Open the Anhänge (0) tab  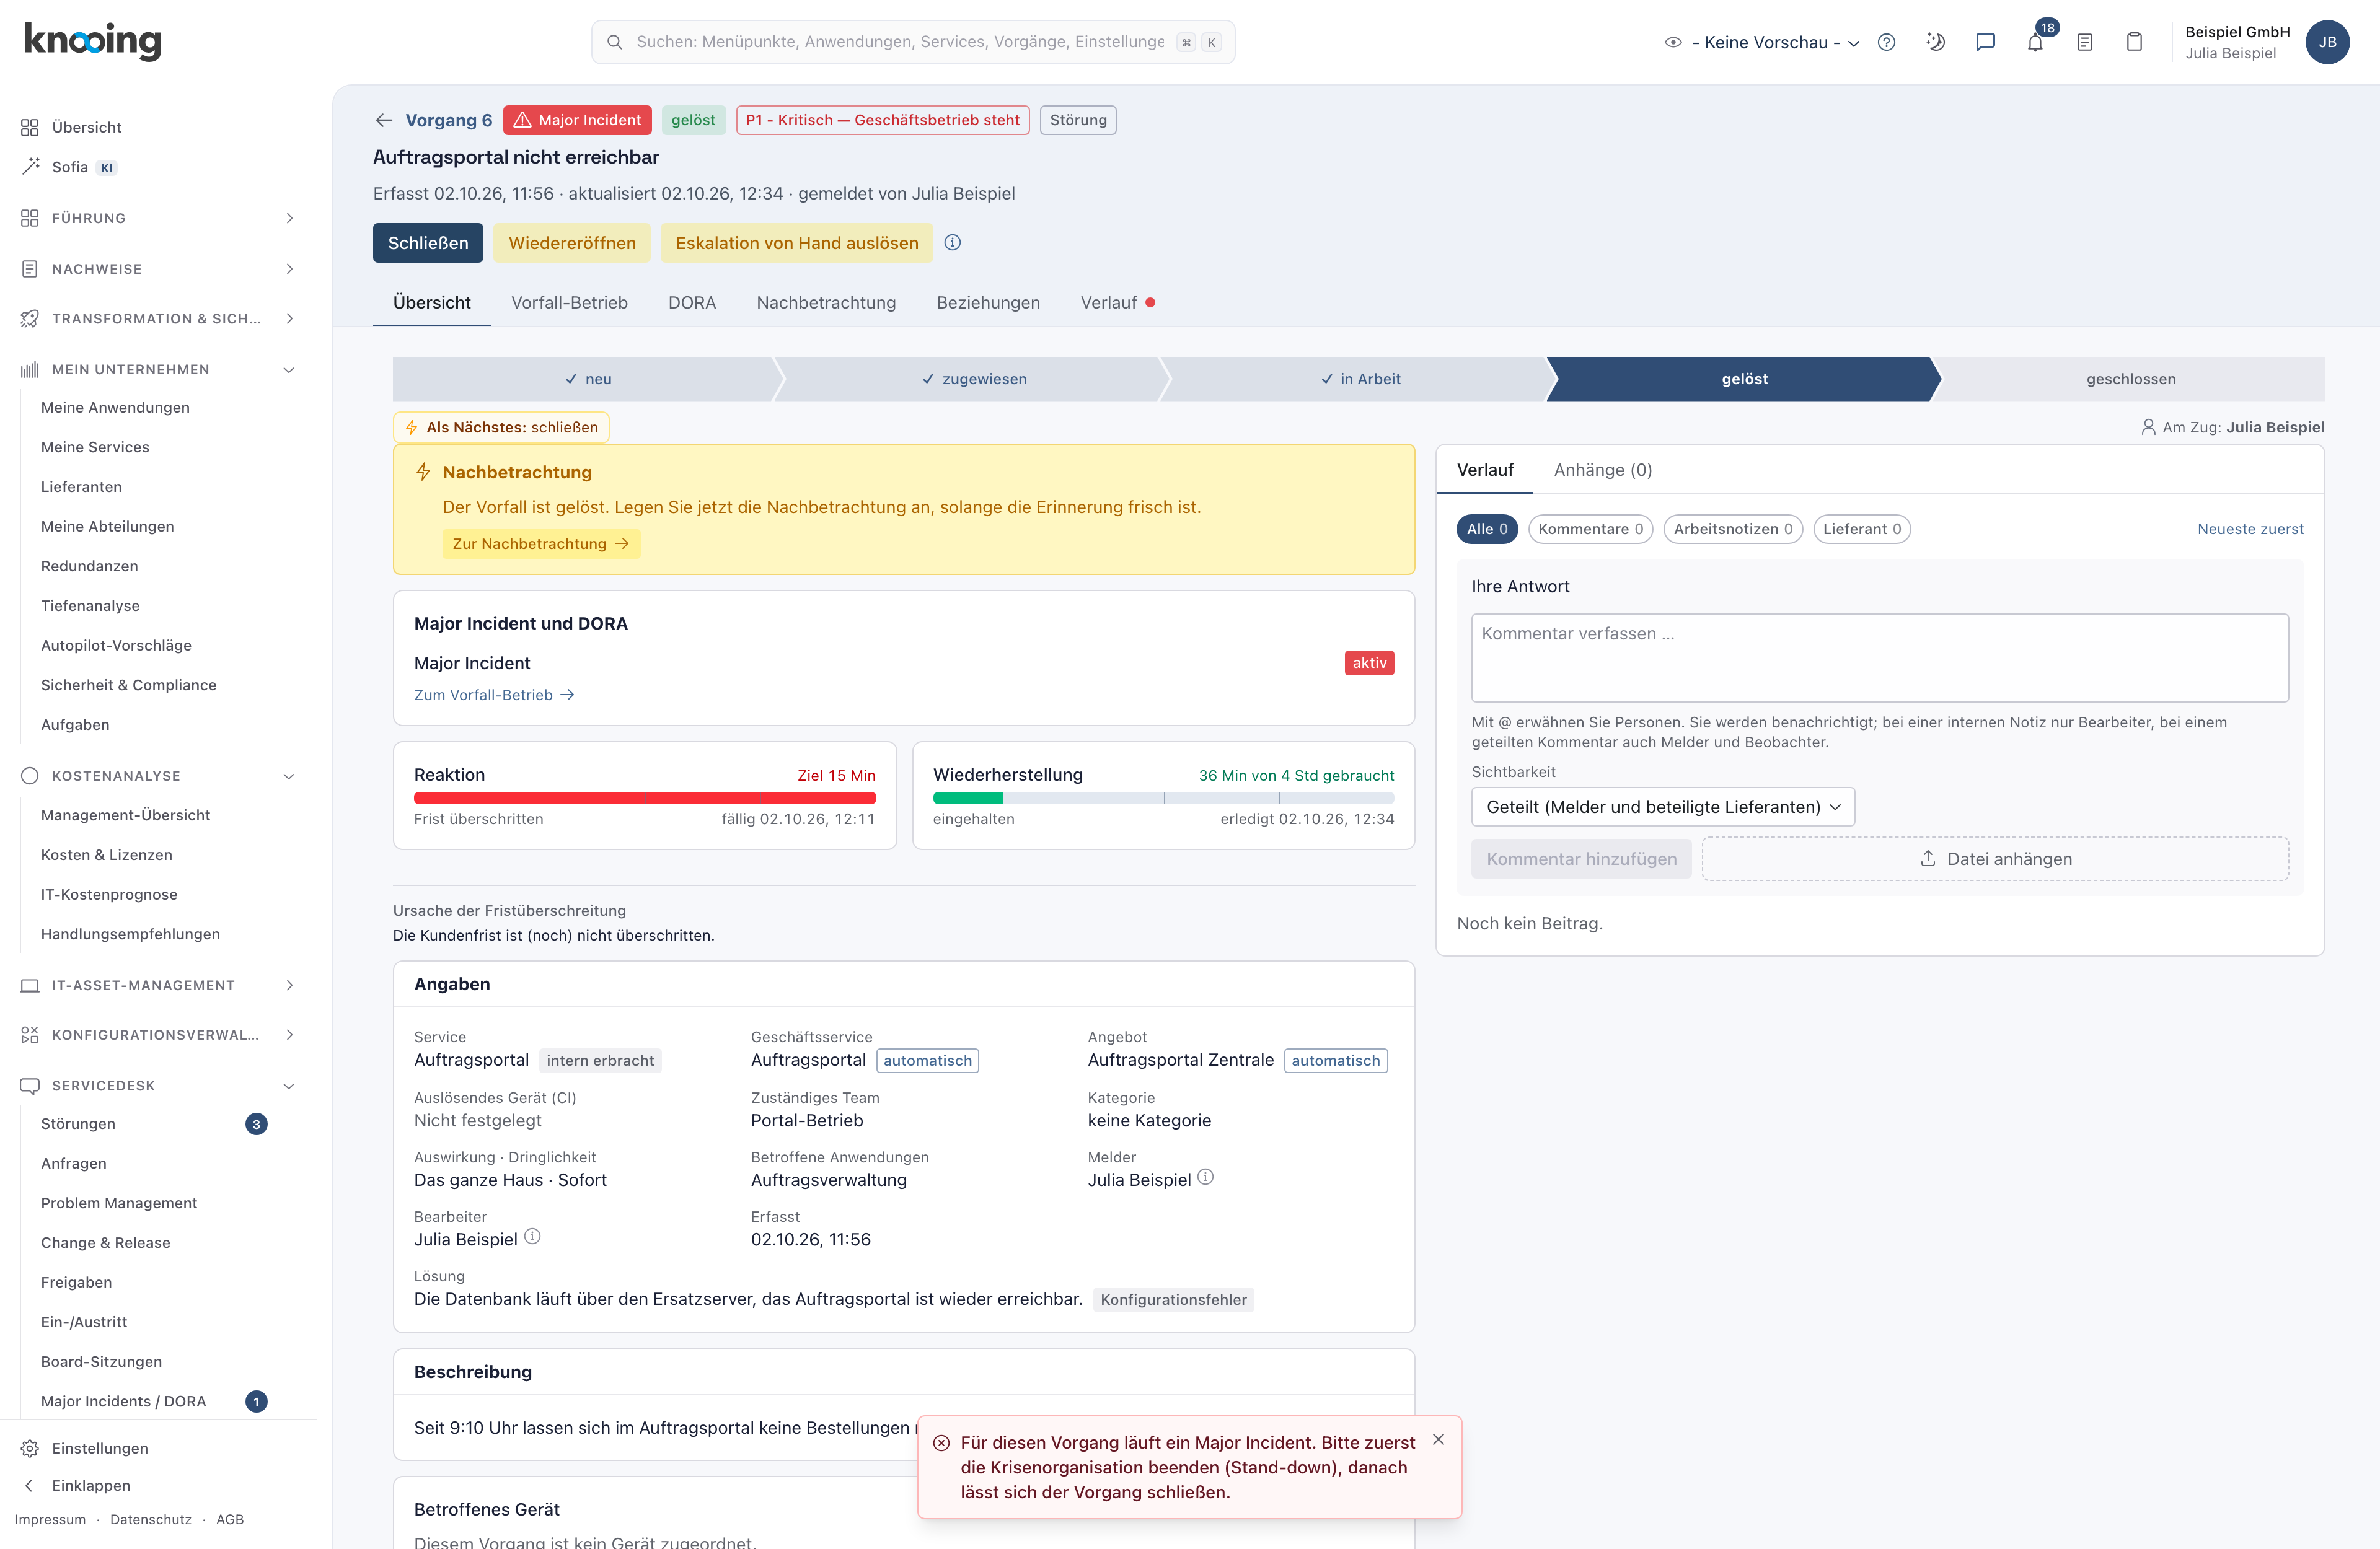pyautogui.click(x=1603, y=470)
